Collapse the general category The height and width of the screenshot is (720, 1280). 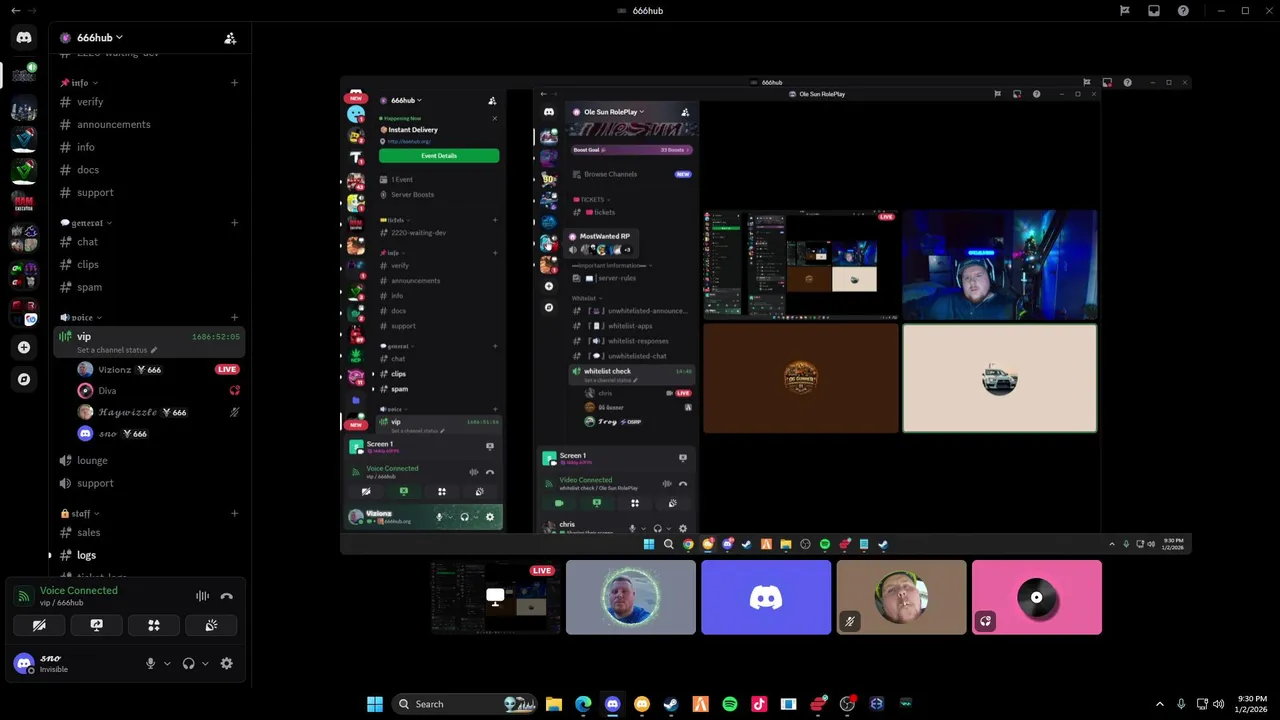point(87,223)
